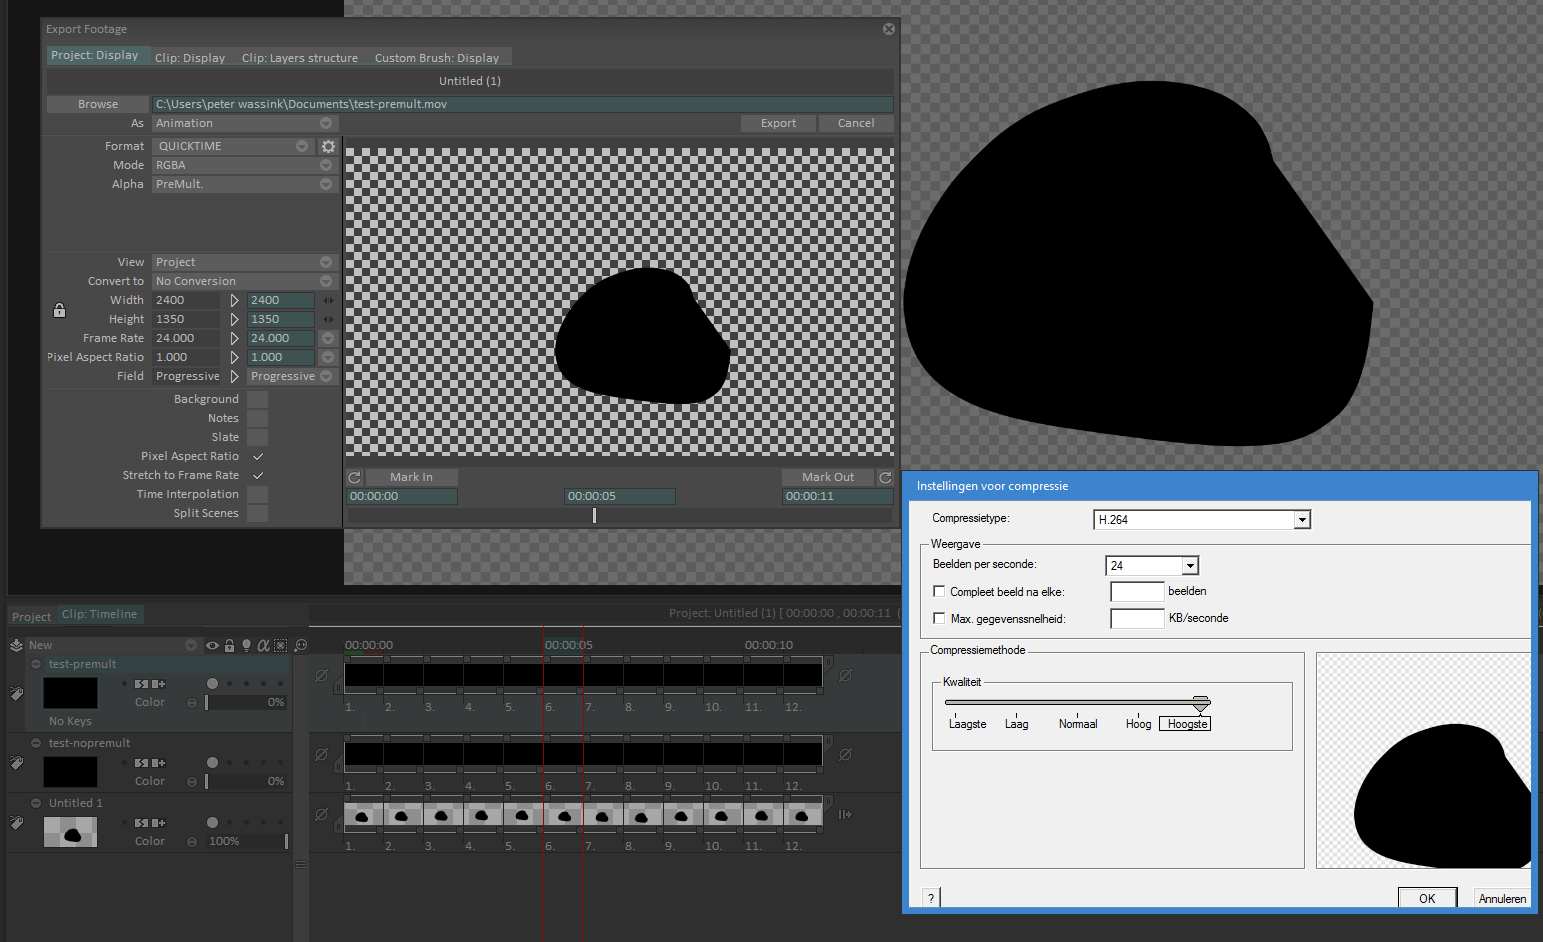Enable the Notes checkbox
The image size is (1543, 942).
pos(257,418)
